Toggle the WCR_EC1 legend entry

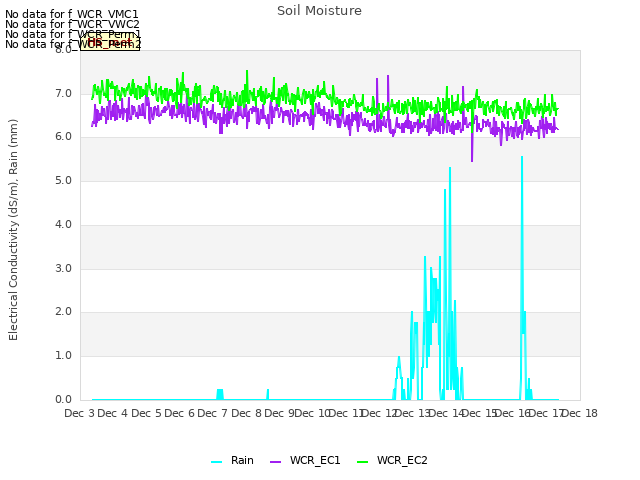[x=305, y=460]
